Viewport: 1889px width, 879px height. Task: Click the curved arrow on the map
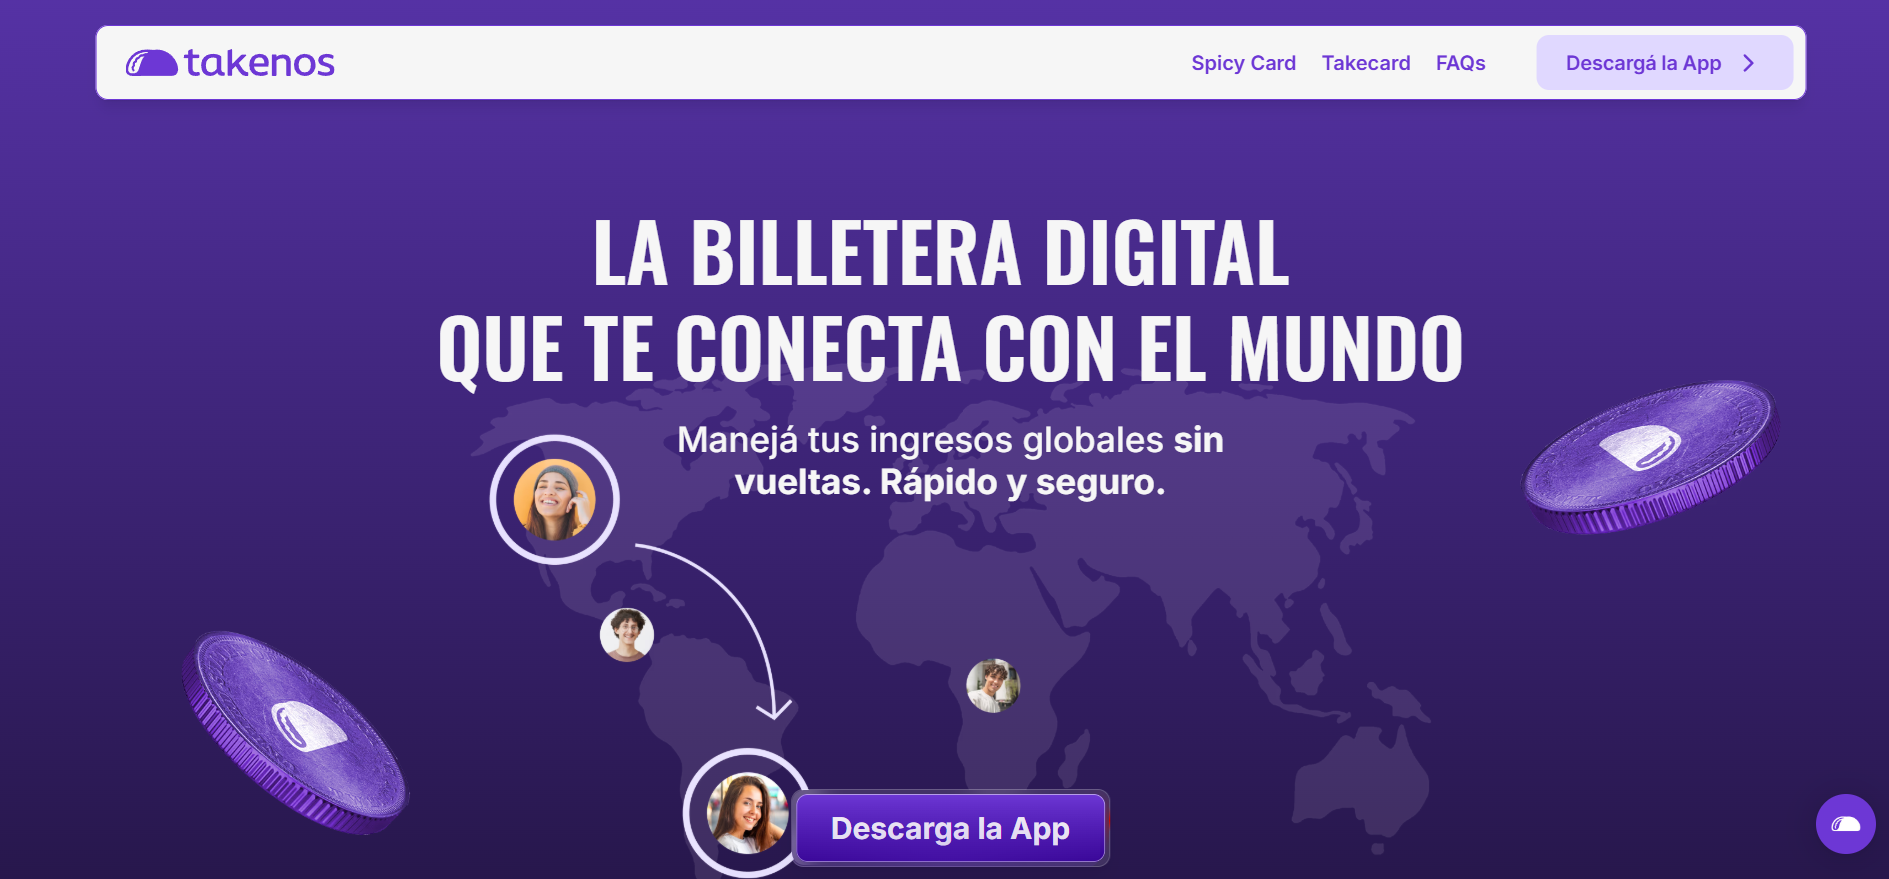coord(715,630)
